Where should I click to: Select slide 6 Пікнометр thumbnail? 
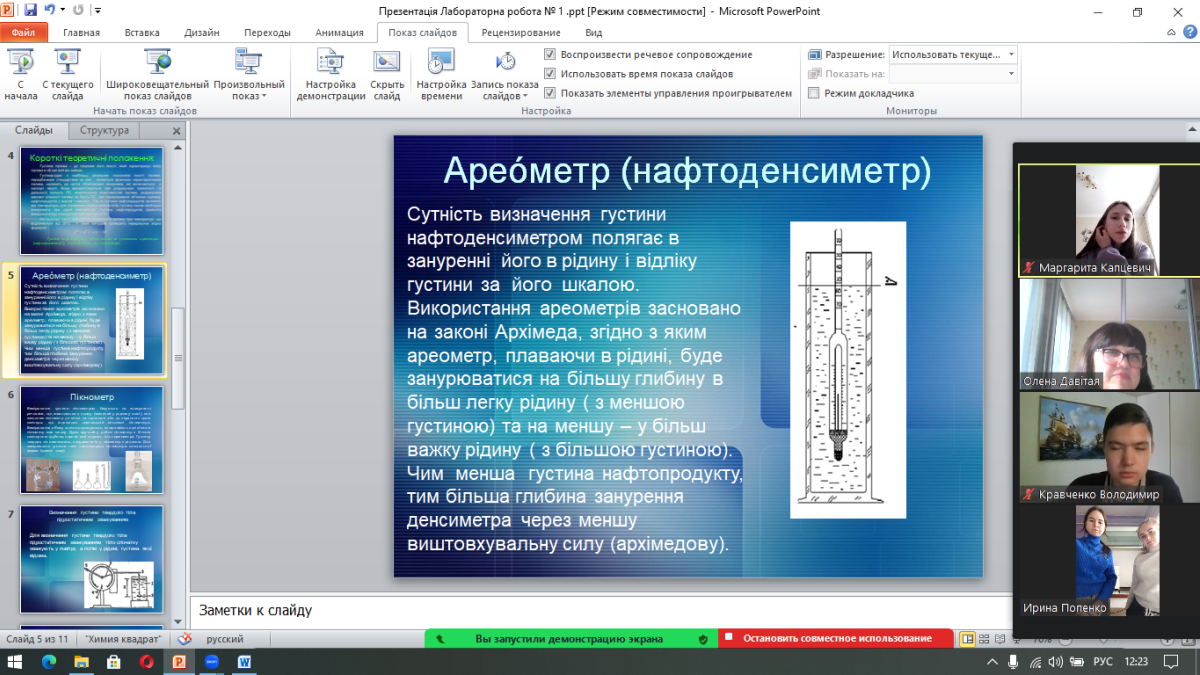click(91, 441)
